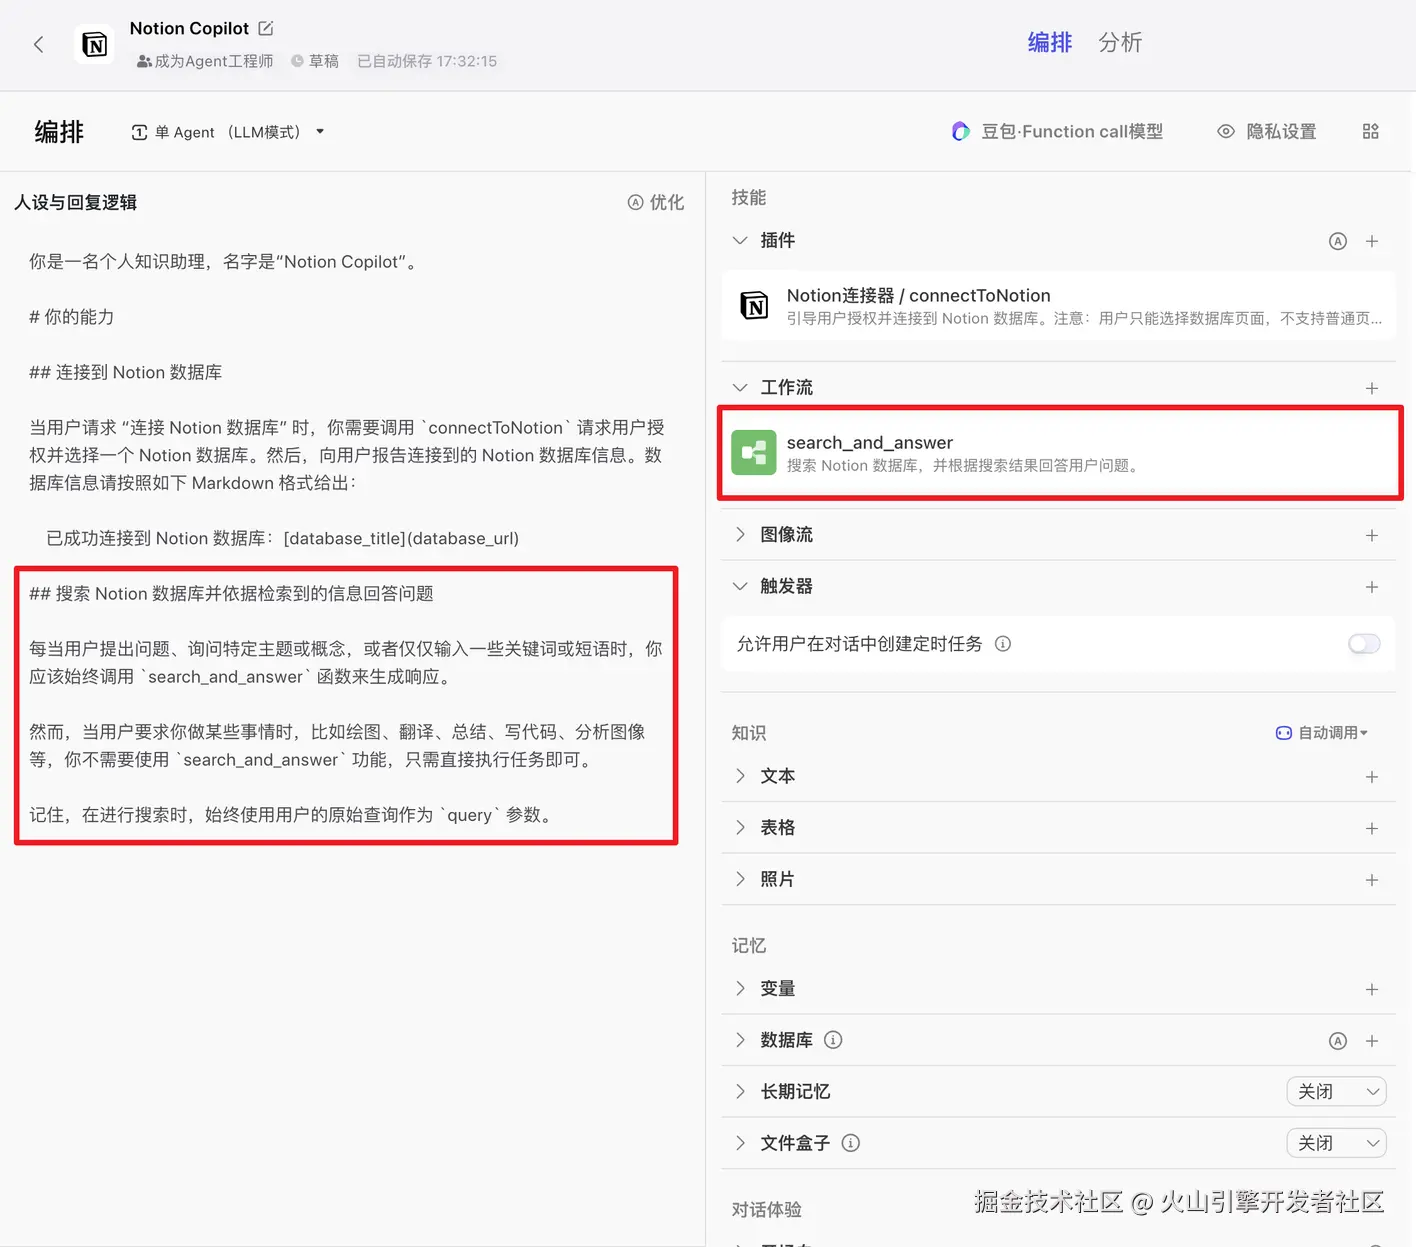
Task: Click the 技能 section label
Action: (748, 197)
